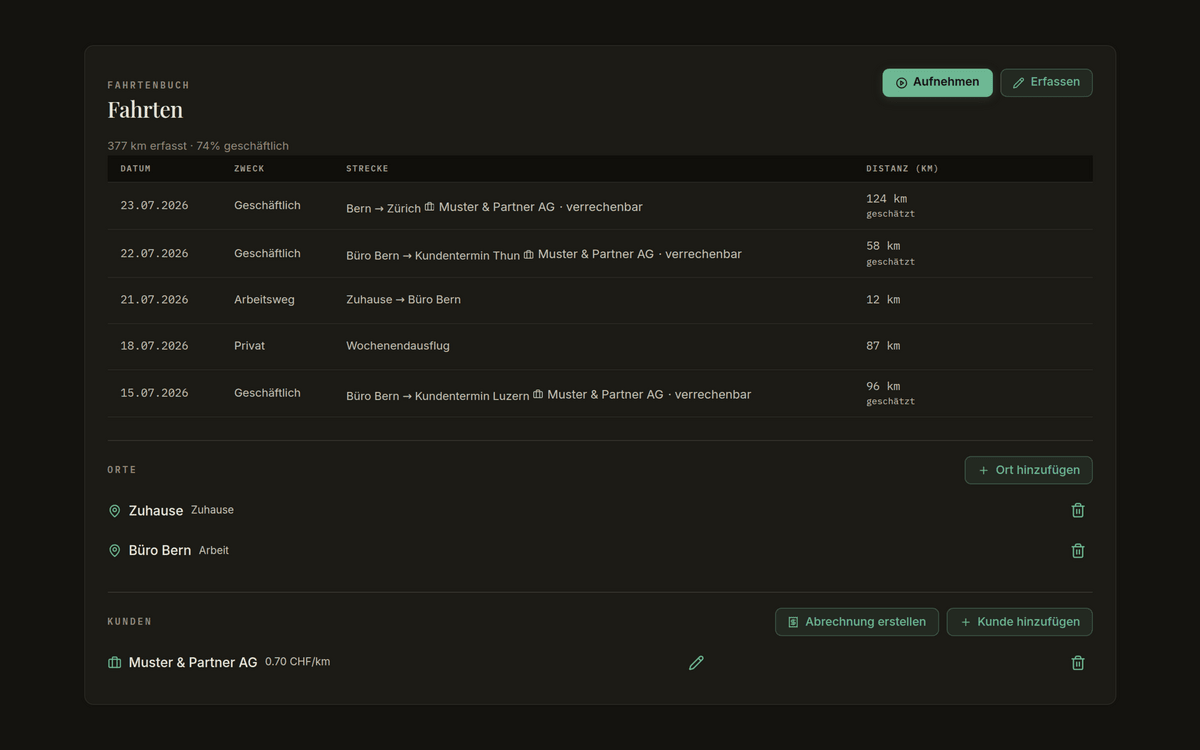Click the pin icon beside Zuhause

point(114,511)
